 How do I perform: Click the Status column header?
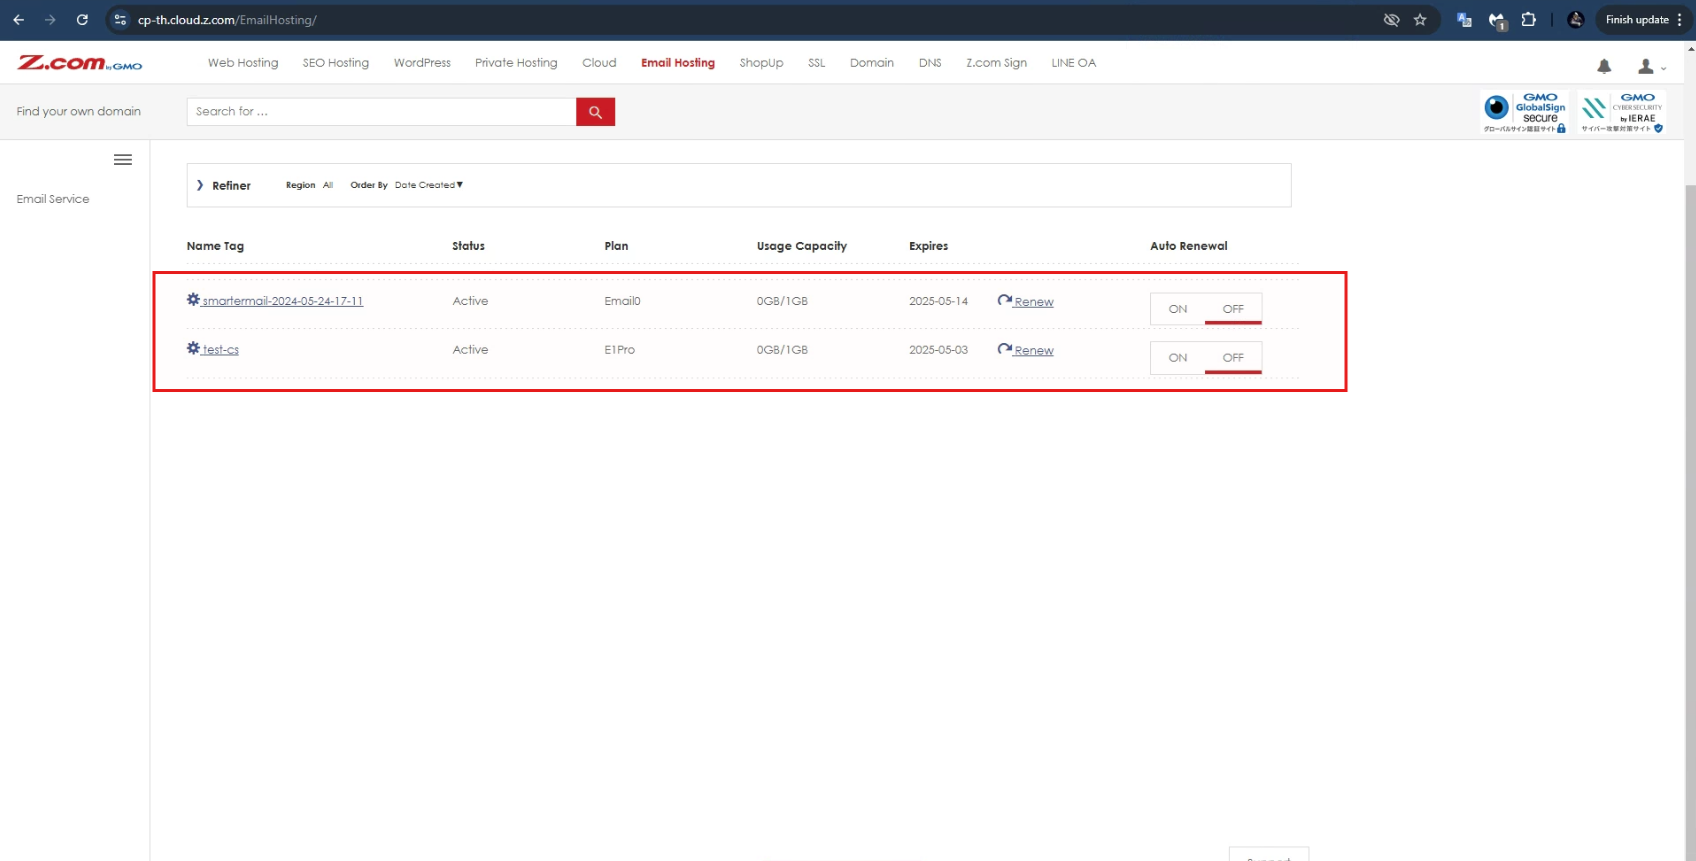468,246
